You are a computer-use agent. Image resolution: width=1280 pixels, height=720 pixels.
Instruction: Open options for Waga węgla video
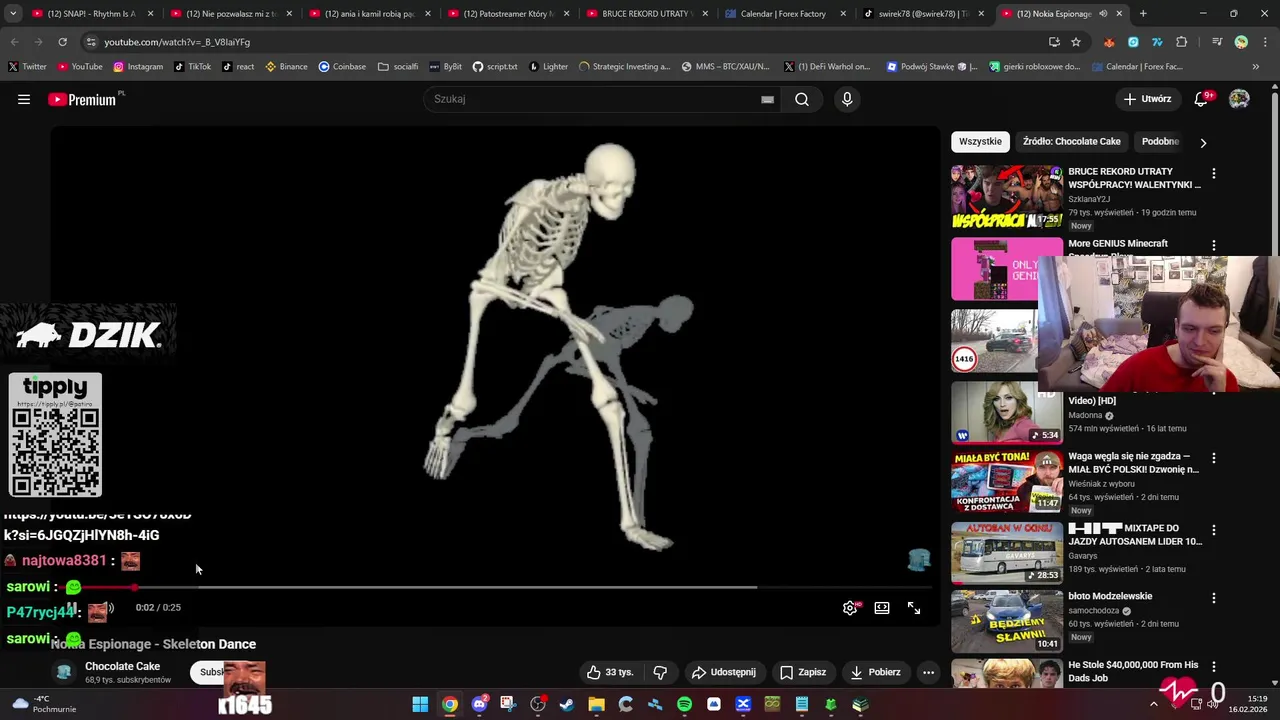(1213, 458)
